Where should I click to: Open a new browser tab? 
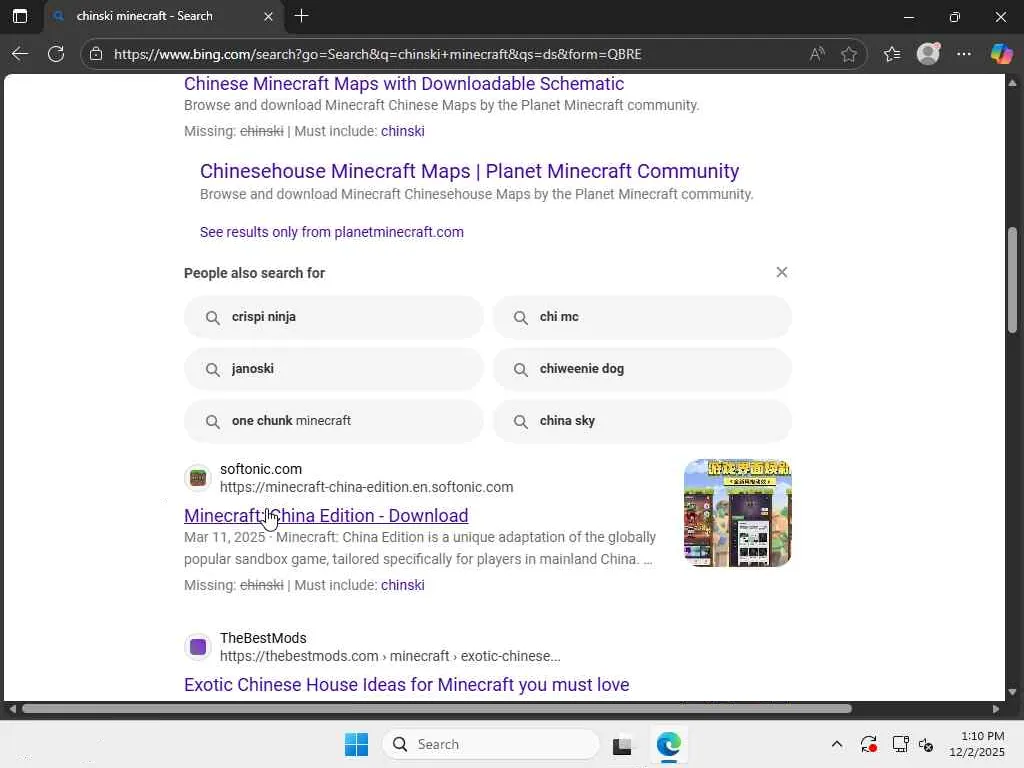point(301,16)
